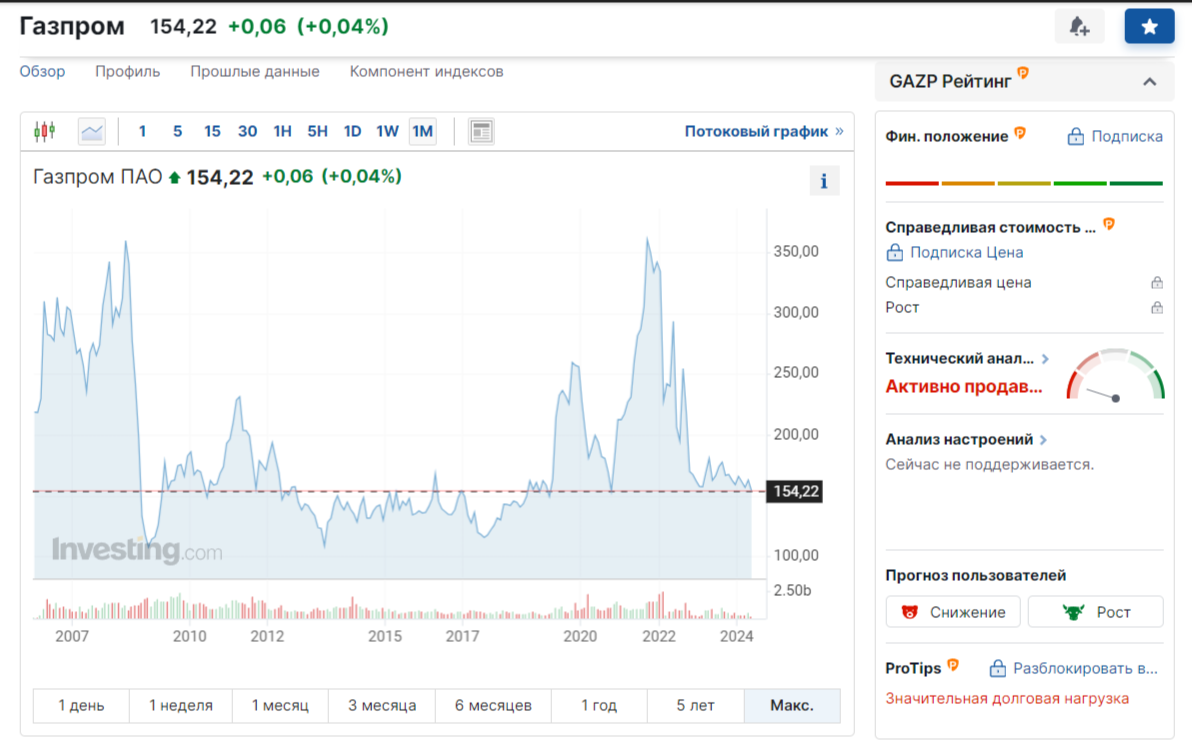The height and width of the screenshot is (750, 1192).
Task: Click the Подписка Цена link
Action: pos(966,252)
